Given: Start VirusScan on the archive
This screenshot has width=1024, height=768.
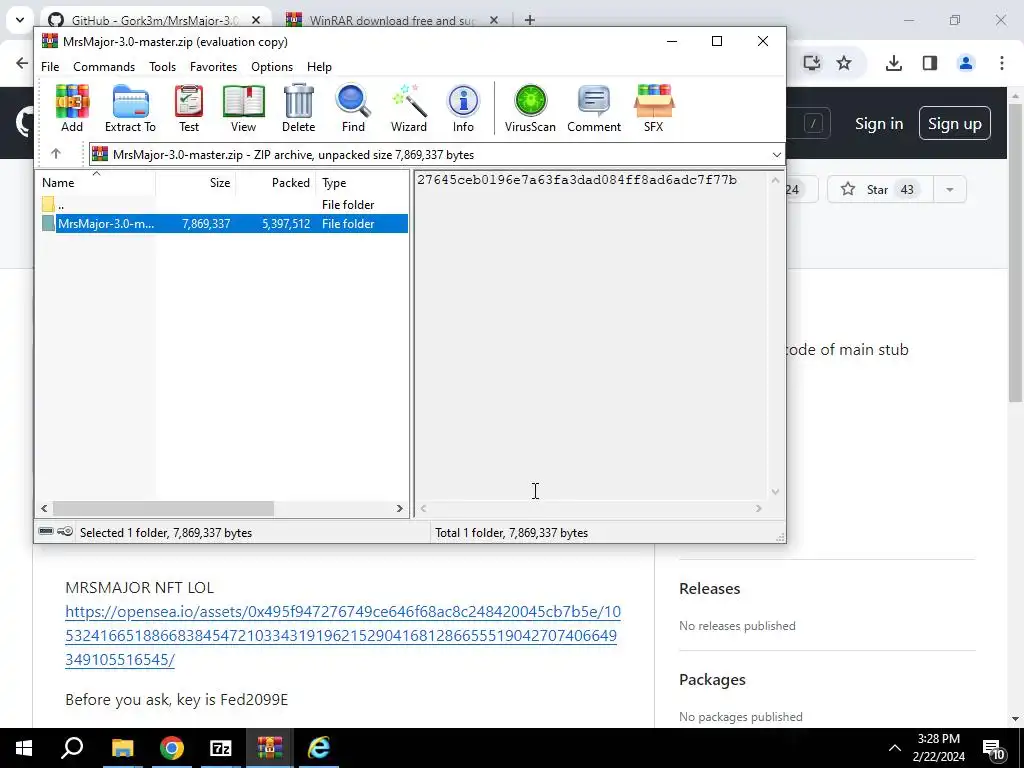Looking at the screenshot, I should point(530,108).
